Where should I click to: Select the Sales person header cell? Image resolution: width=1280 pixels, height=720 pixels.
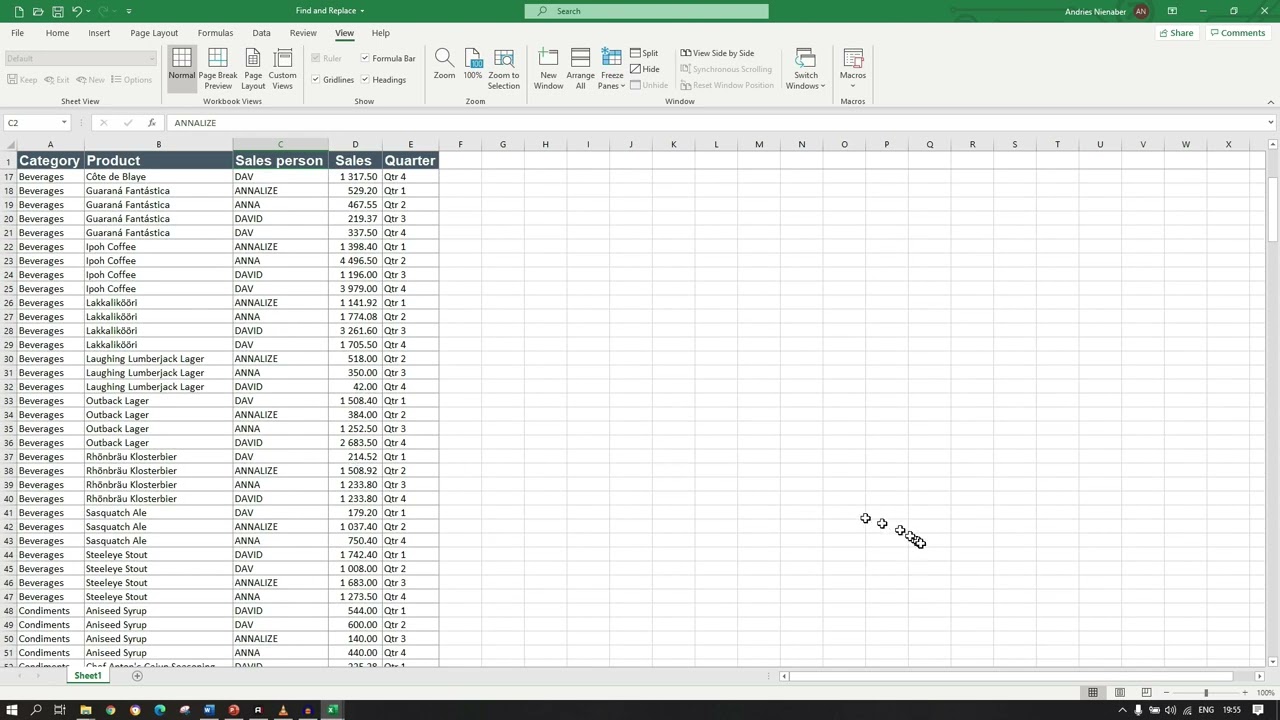[x=280, y=160]
